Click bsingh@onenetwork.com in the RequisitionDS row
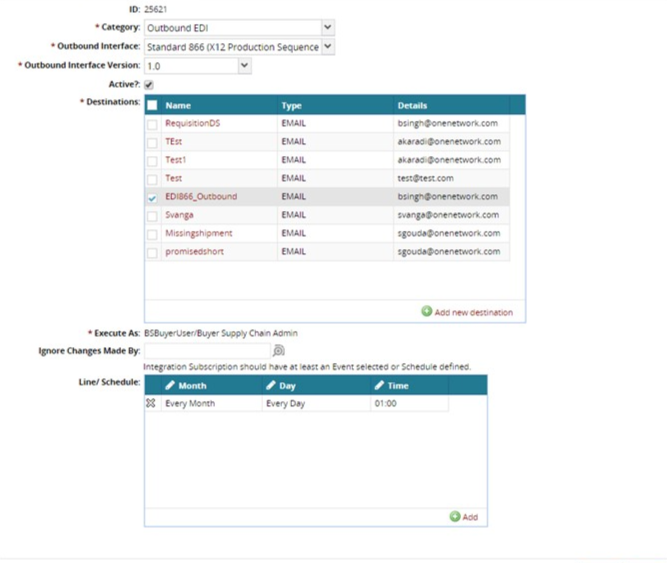The height and width of the screenshot is (563, 667). click(x=448, y=123)
